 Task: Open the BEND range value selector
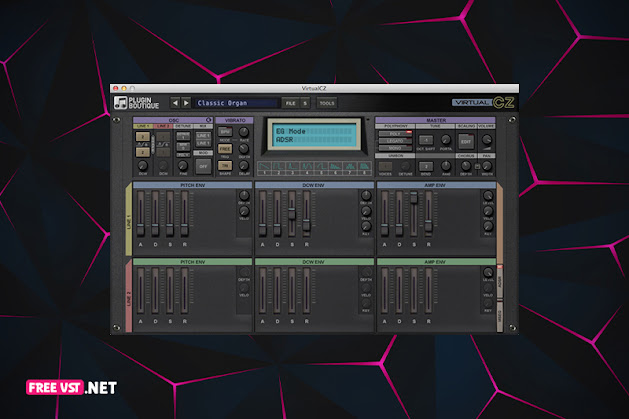[426, 166]
